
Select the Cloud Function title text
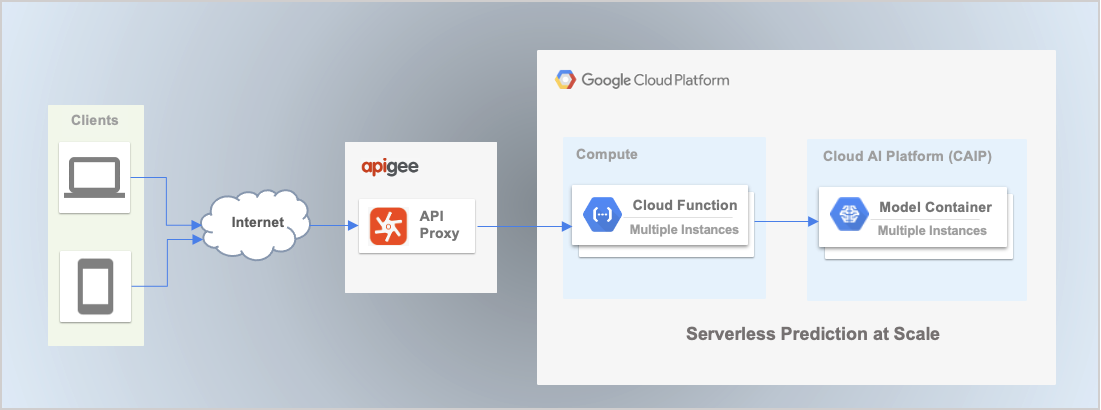click(685, 206)
